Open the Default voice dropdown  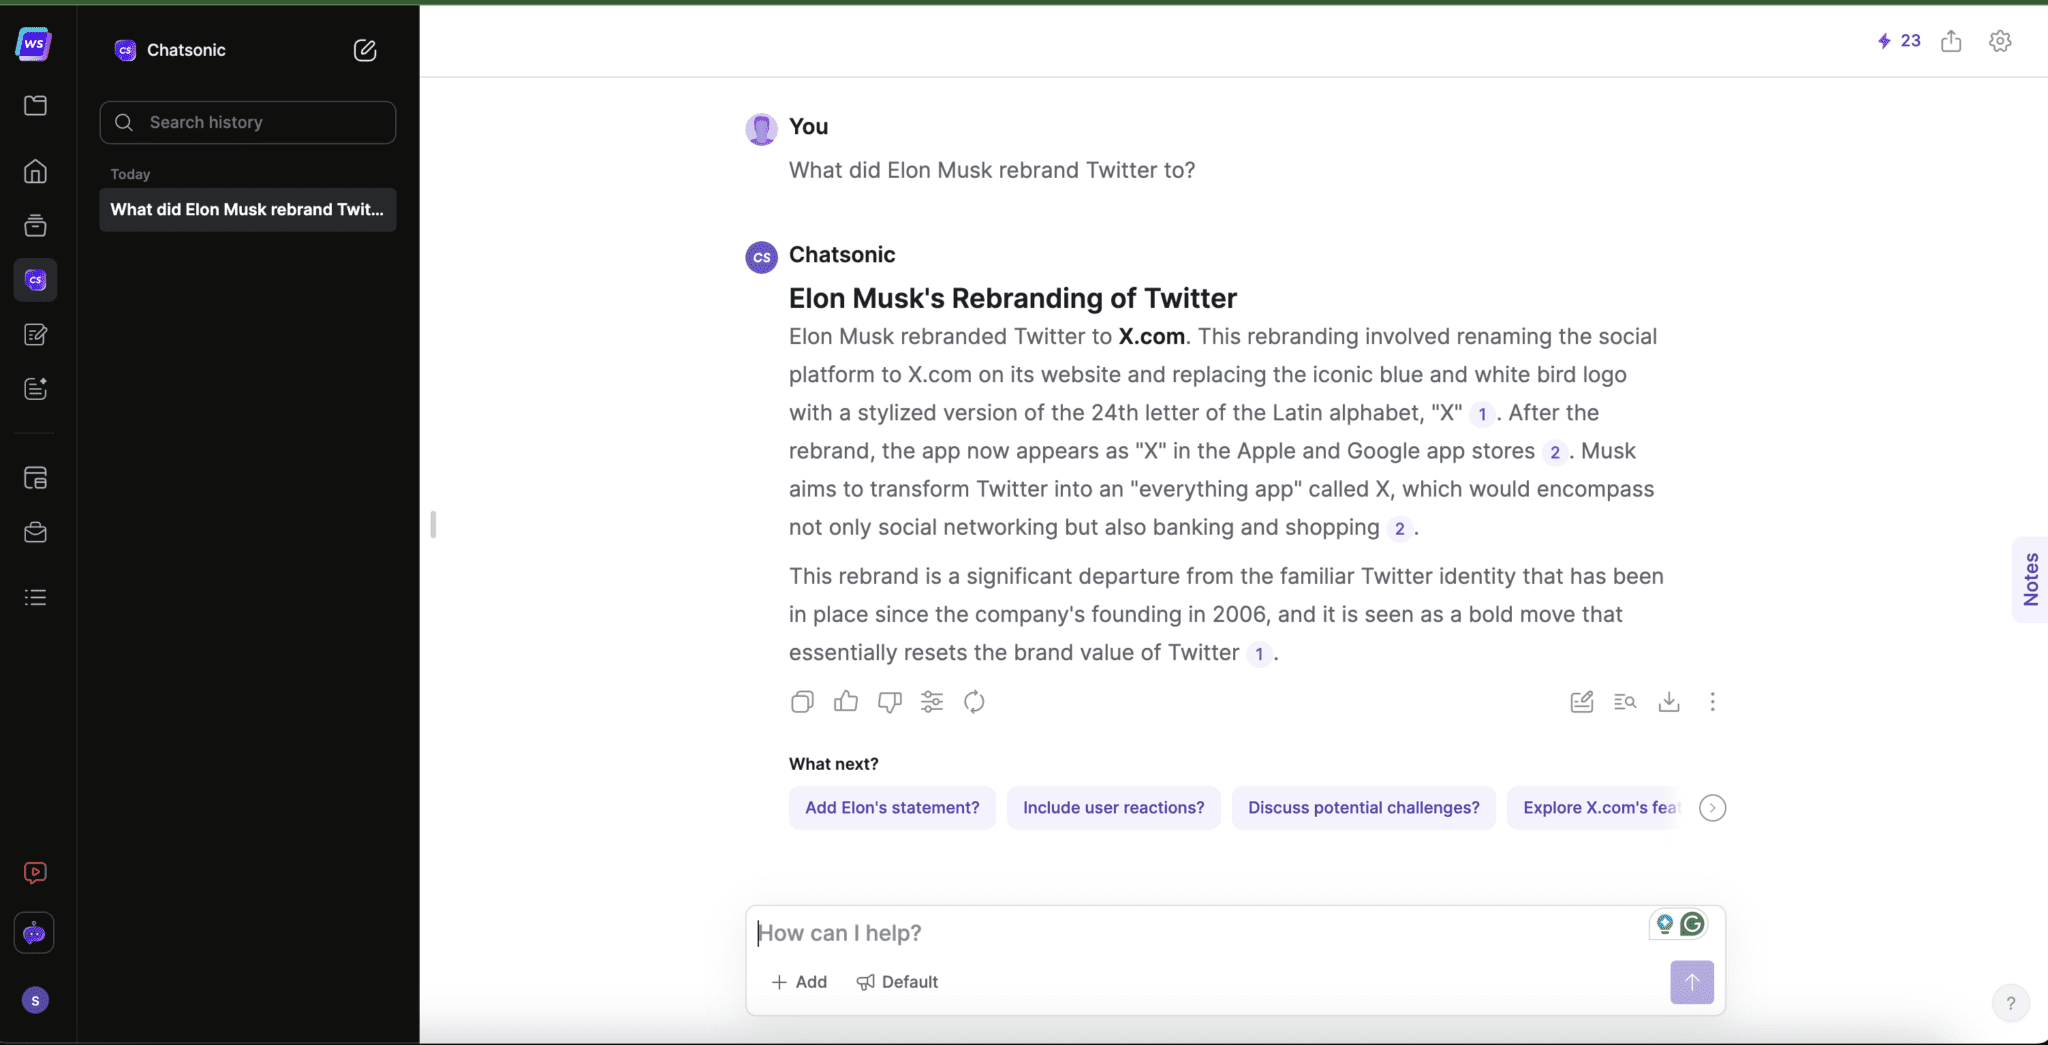pos(897,981)
